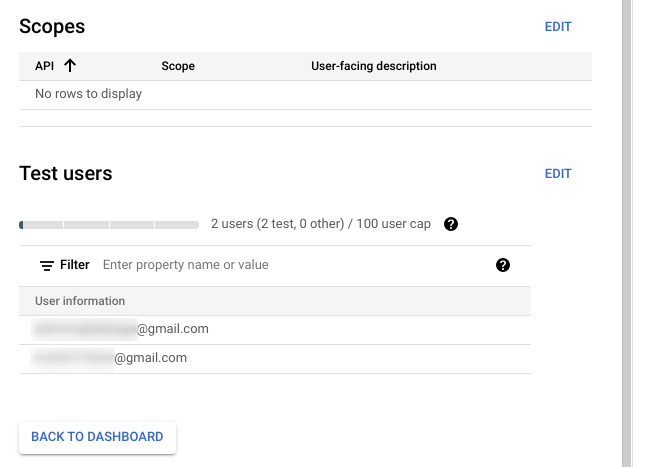Select the second test user email row
This screenshot has width=672, height=467.
110,358
